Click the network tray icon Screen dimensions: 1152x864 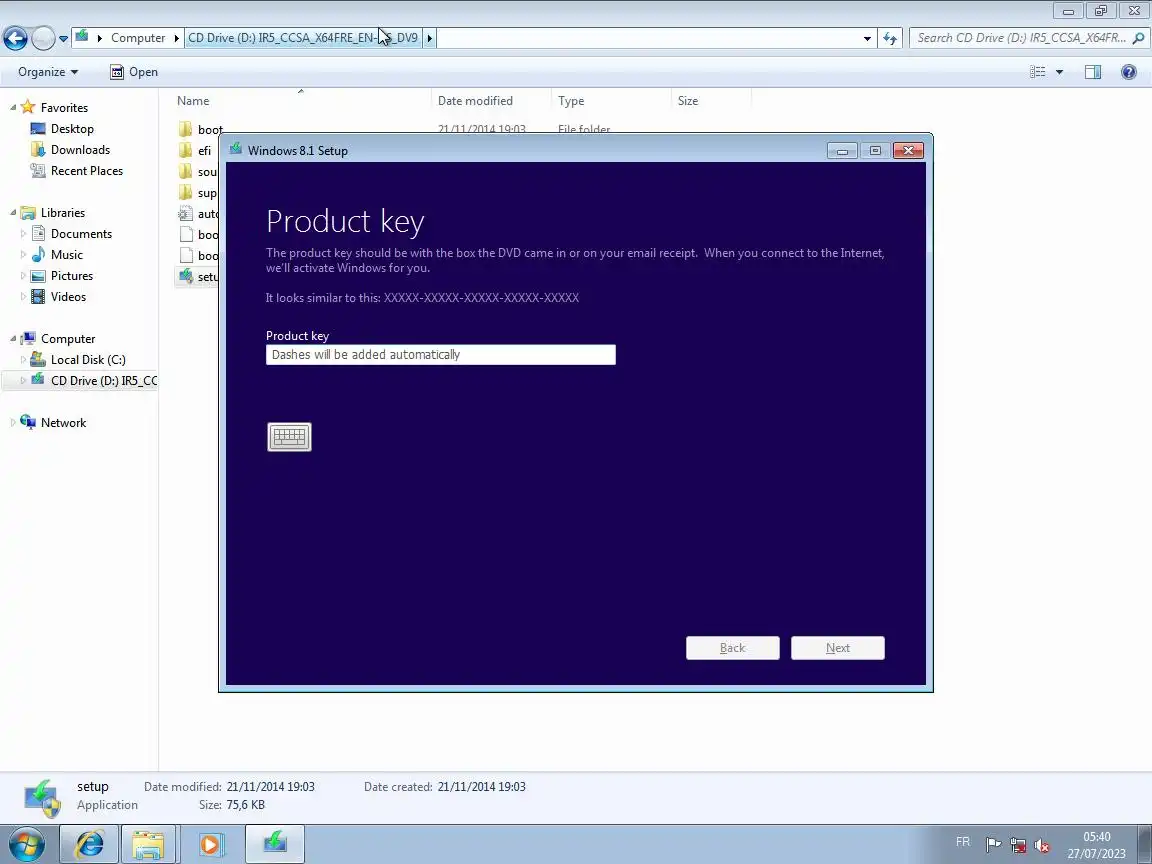click(x=1018, y=845)
